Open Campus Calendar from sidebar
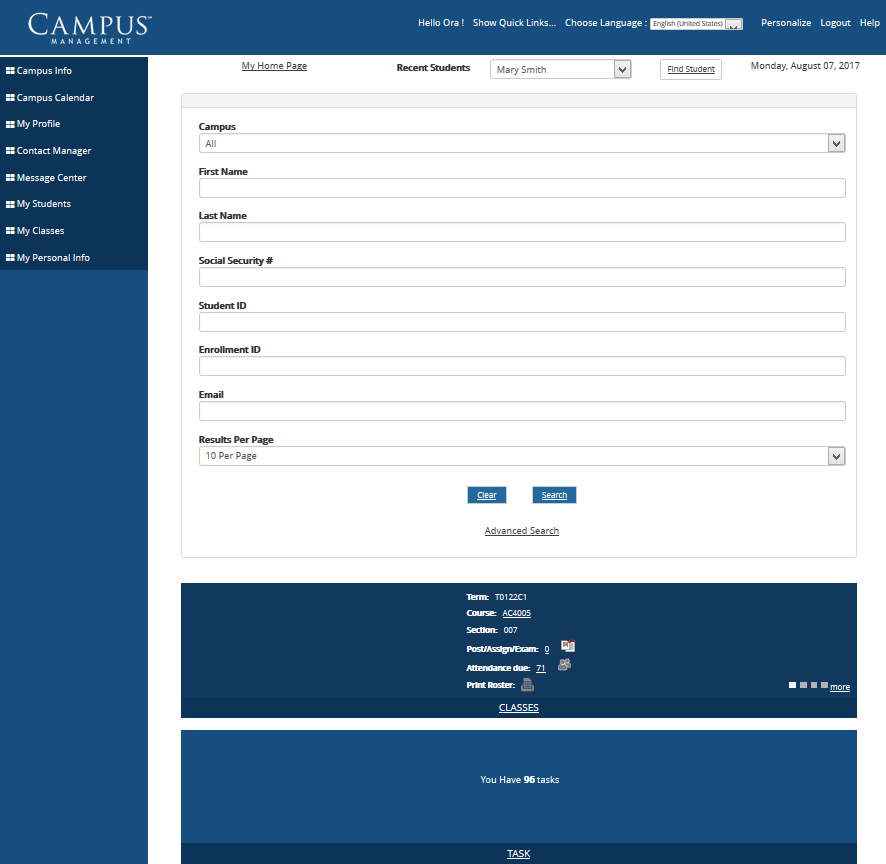Viewport: 886px width, 864px height. coord(55,98)
